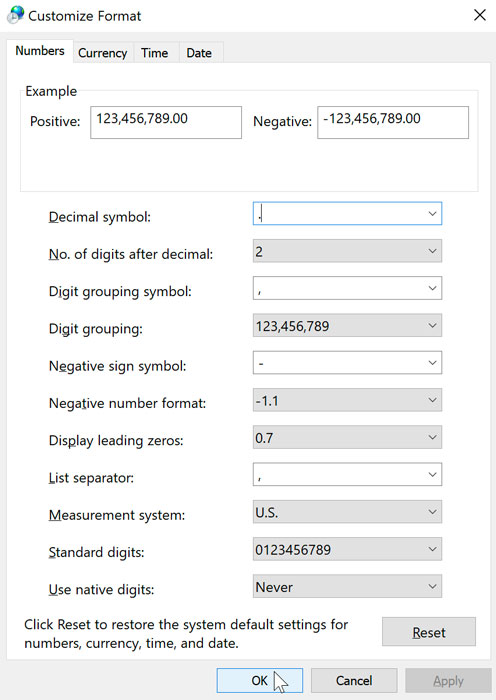This screenshot has height=700, width=496.
Task: Open the Digit grouping dropdown
Action: (347, 325)
